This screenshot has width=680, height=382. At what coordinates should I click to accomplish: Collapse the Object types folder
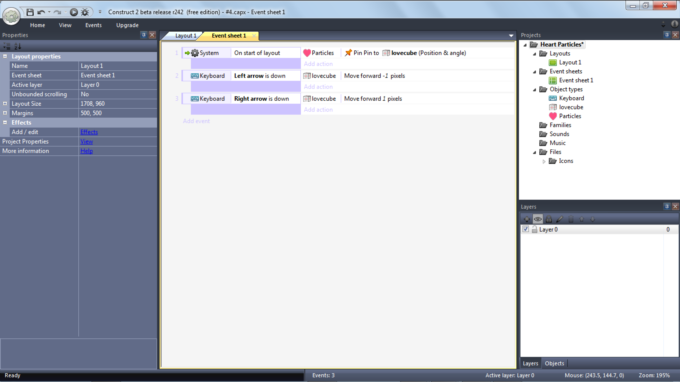pyautogui.click(x=535, y=90)
